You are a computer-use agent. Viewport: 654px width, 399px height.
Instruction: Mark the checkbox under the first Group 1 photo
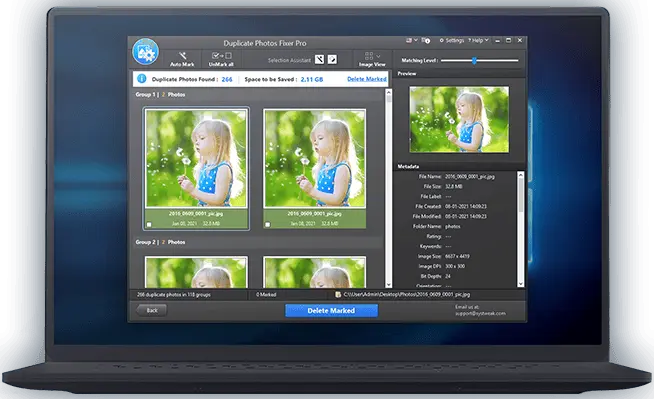(149, 224)
